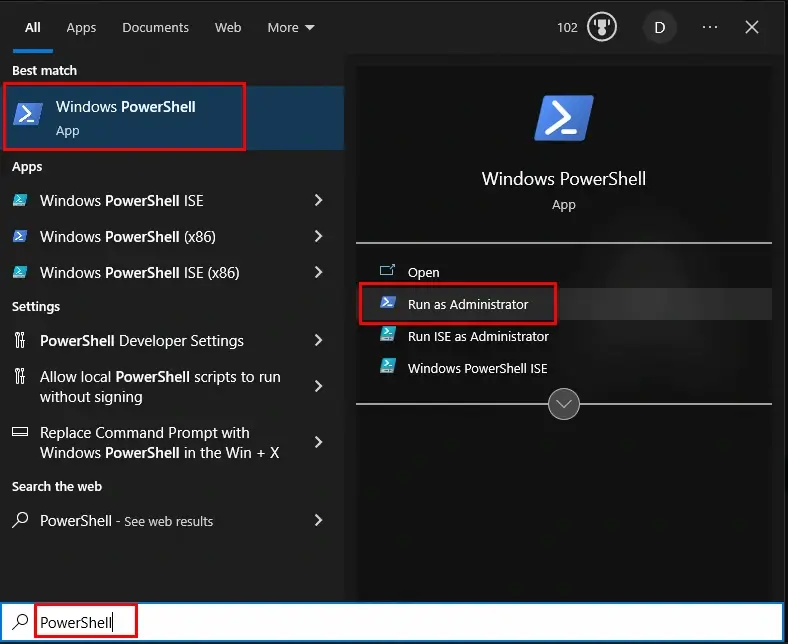Click the three-dot options icon
Image resolution: width=788 pixels, height=644 pixels.
[710, 27]
